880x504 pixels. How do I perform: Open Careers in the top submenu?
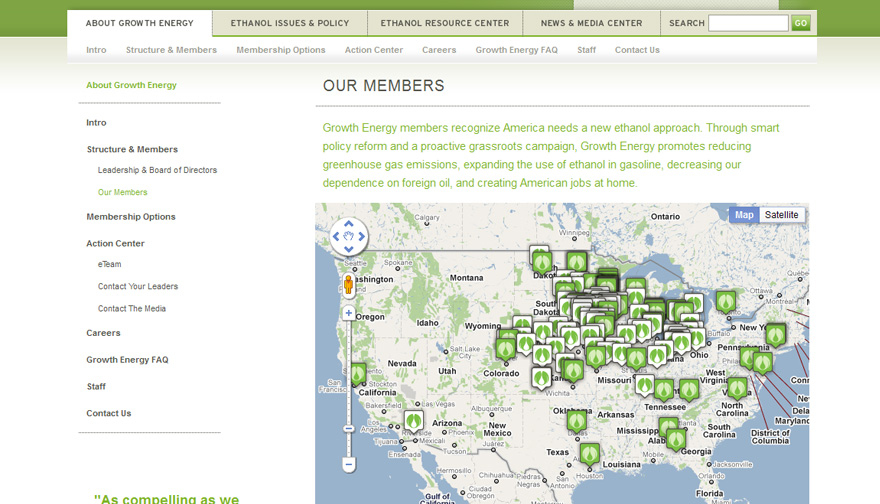(439, 50)
